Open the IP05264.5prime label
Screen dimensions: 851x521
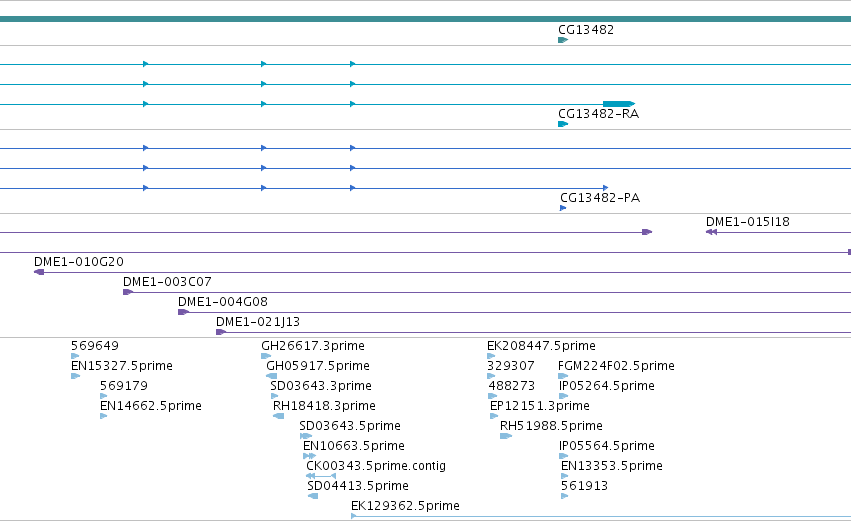[607, 386]
